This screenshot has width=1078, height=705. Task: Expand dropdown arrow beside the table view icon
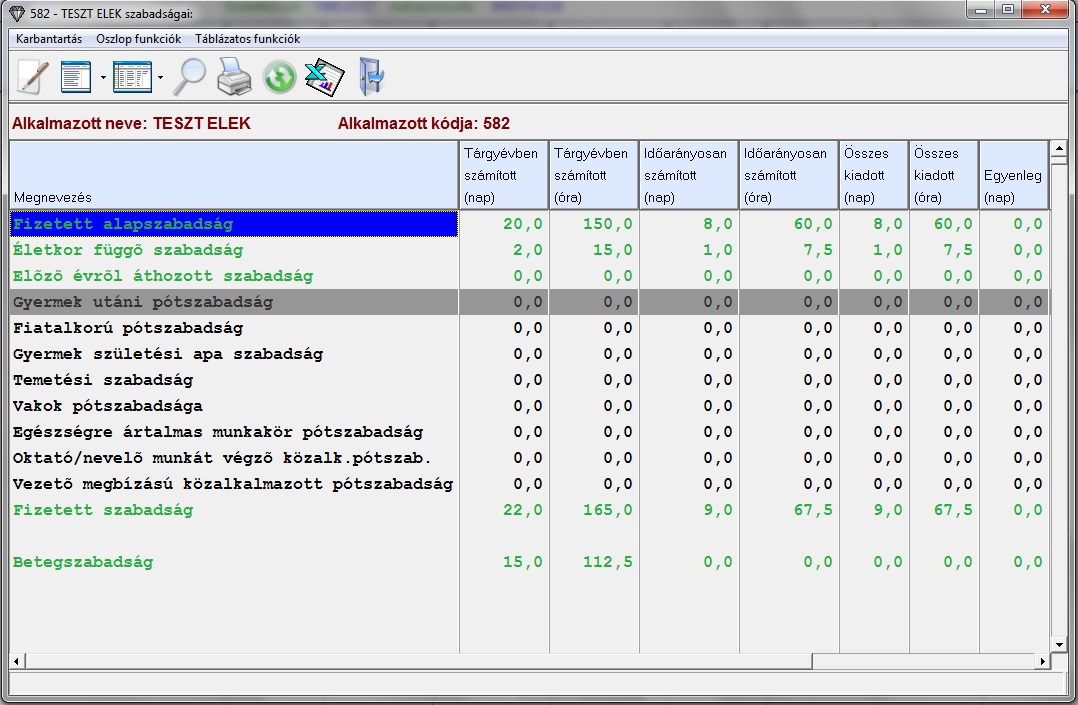tap(160, 78)
